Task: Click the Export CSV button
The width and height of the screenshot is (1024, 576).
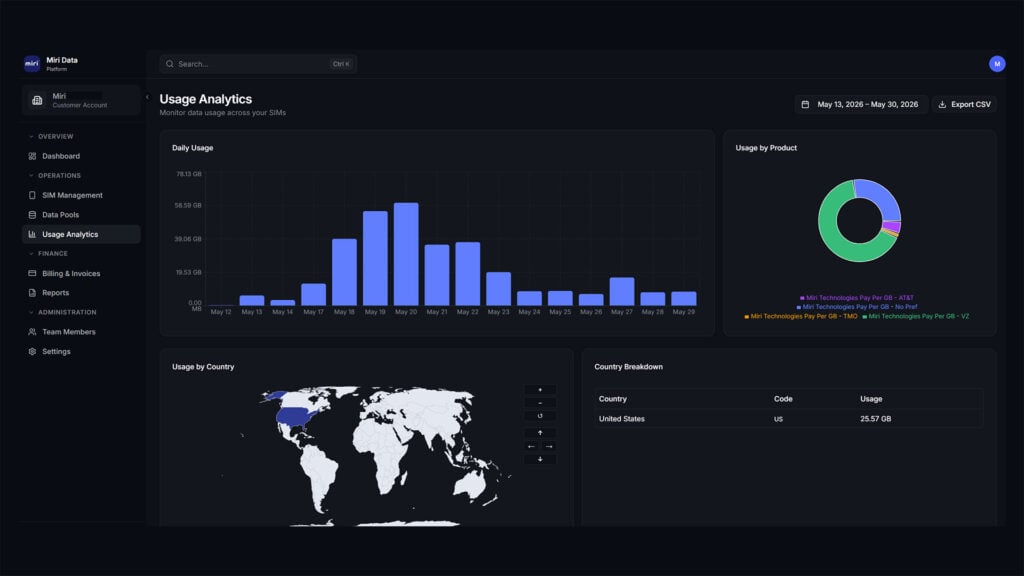Action: tap(964, 104)
